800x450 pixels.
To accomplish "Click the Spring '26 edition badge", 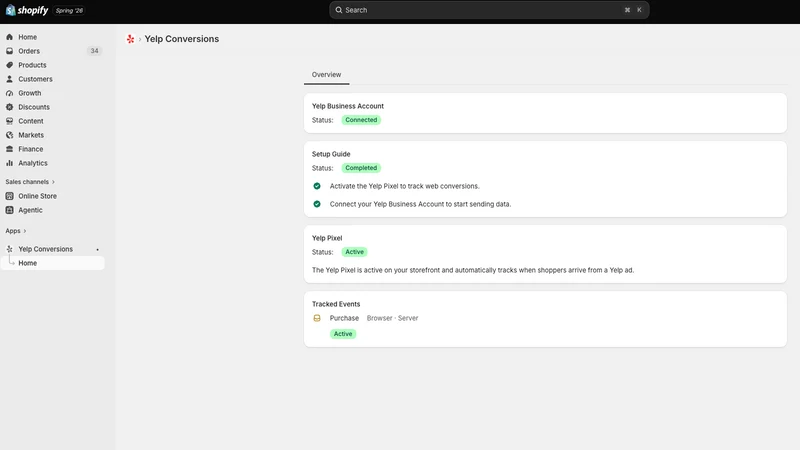I will (x=69, y=10).
